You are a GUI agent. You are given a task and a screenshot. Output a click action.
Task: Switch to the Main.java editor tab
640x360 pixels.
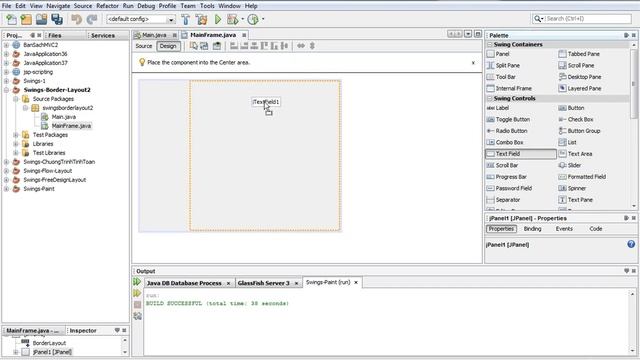(x=154, y=35)
